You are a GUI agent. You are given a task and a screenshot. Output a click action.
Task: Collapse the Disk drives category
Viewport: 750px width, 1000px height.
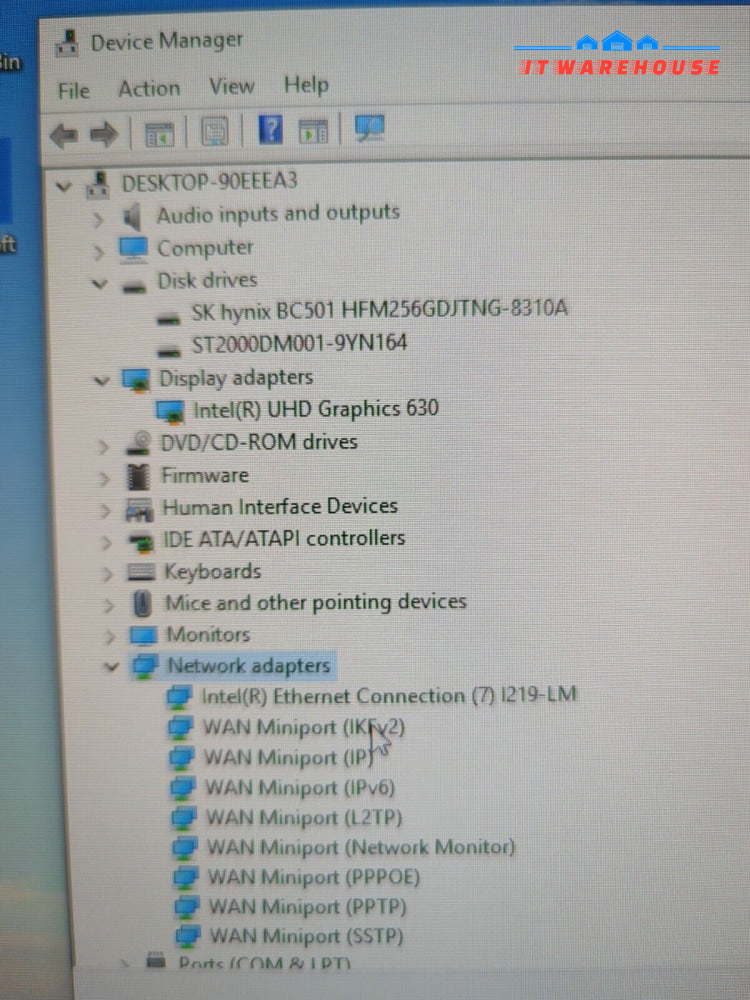[x=99, y=284]
